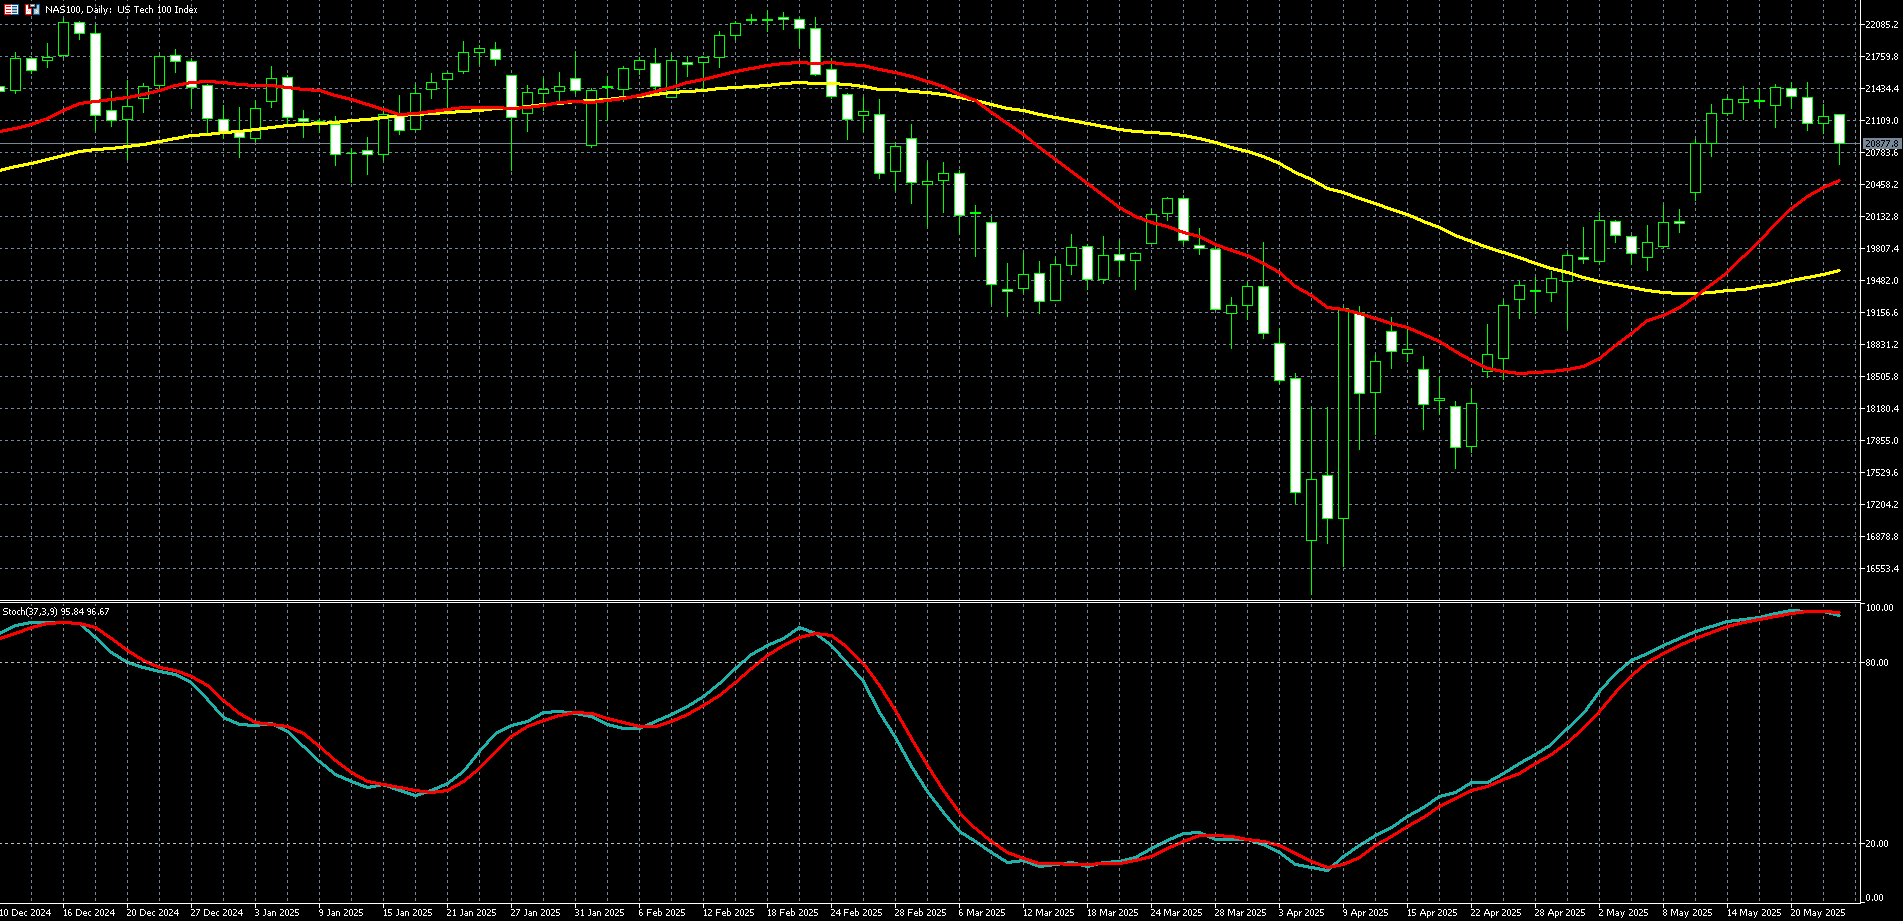Click the current price tag 20877.8
The height and width of the screenshot is (921, 1903).
pyautogui.click(x=1881, y=144)
